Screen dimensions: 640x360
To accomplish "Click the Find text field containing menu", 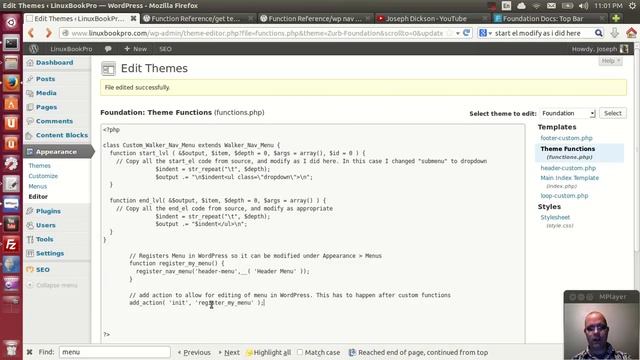I will tap(114, 352).
